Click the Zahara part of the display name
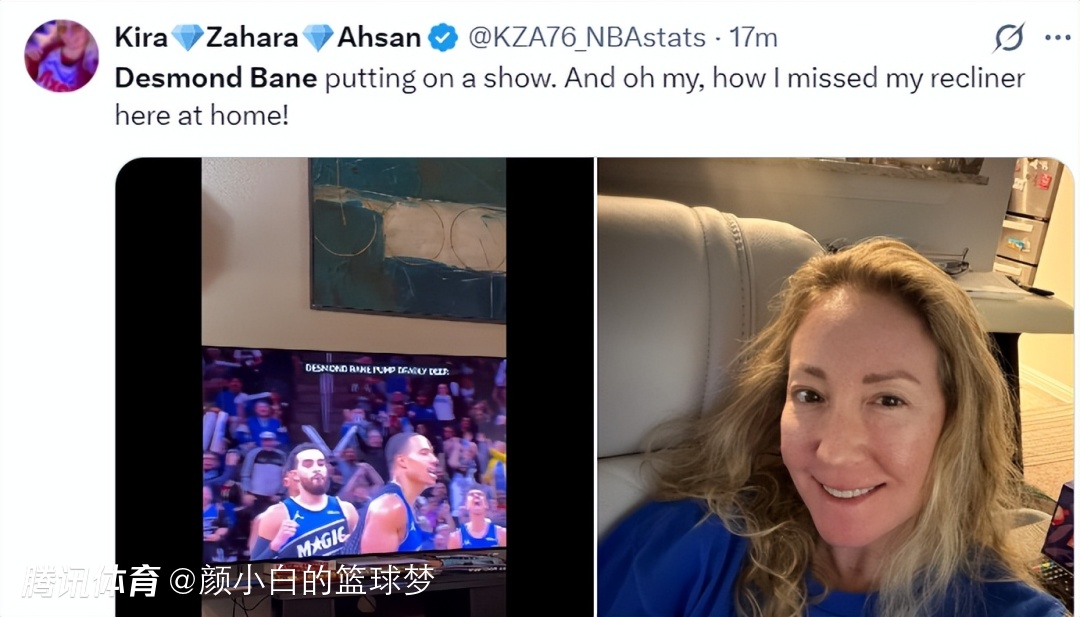Screen dimensions: 1080x617 252,37
